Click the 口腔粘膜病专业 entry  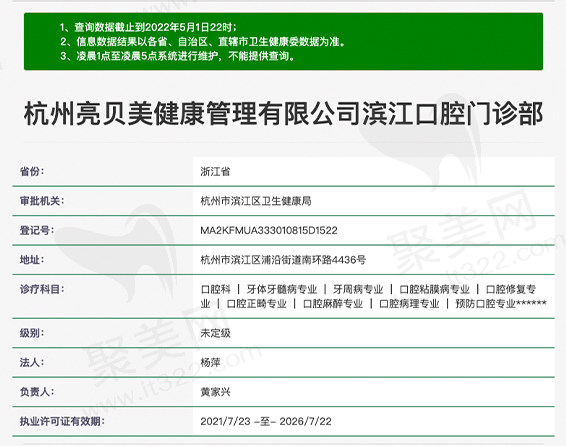(x=434, y=289)
